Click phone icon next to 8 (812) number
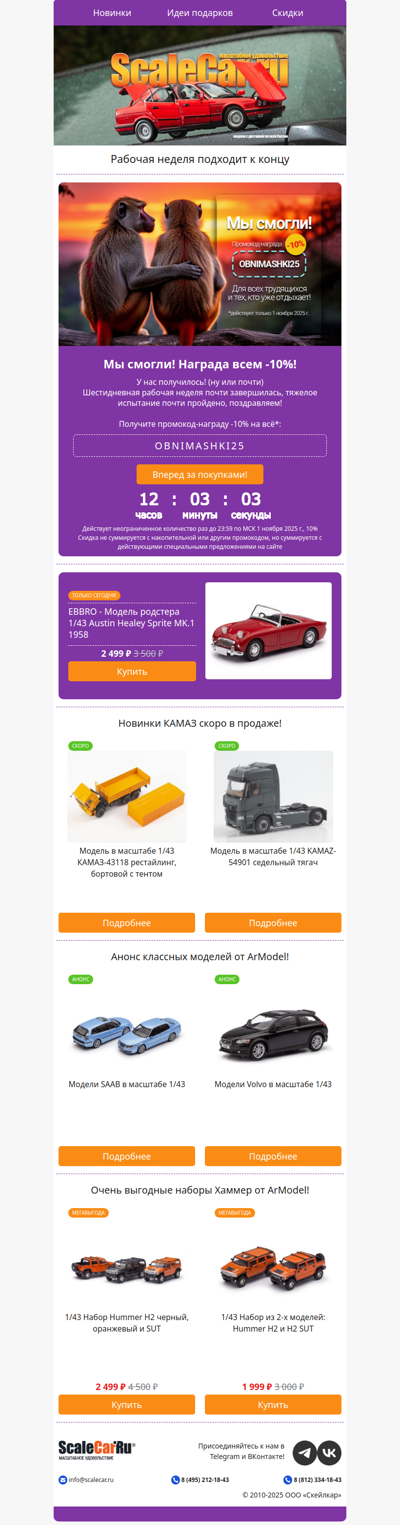The image size is (400, 1525). 288,1480
